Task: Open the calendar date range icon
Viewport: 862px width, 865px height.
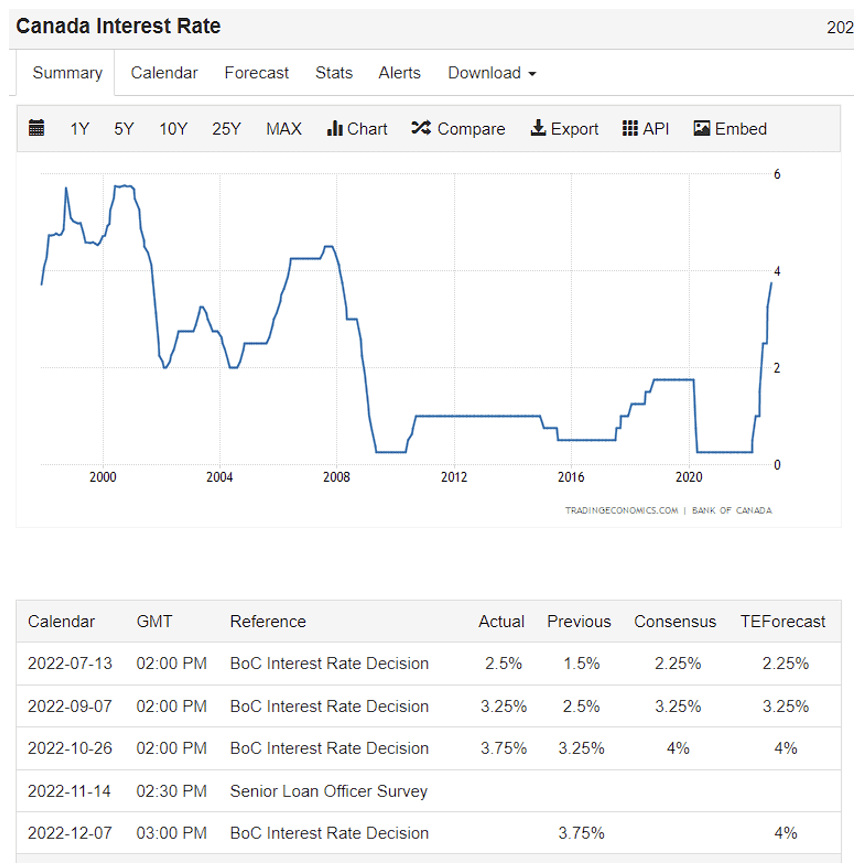Action: click(37, 128)
